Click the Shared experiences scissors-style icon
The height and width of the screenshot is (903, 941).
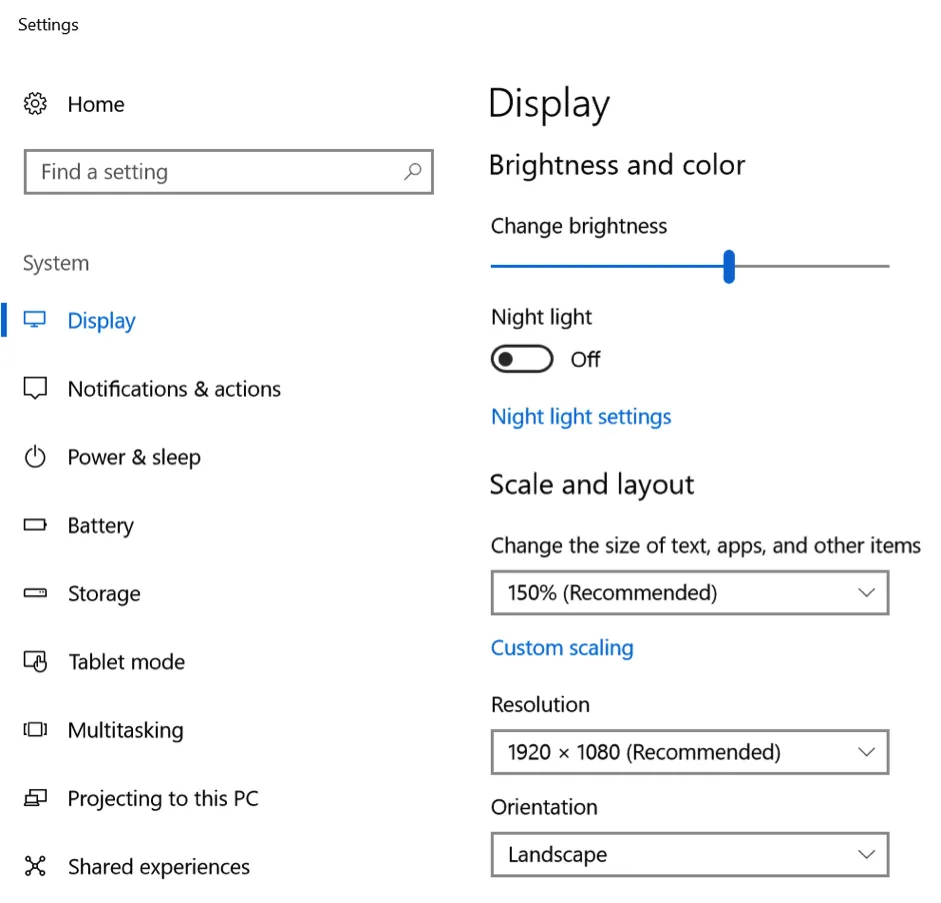35,866
